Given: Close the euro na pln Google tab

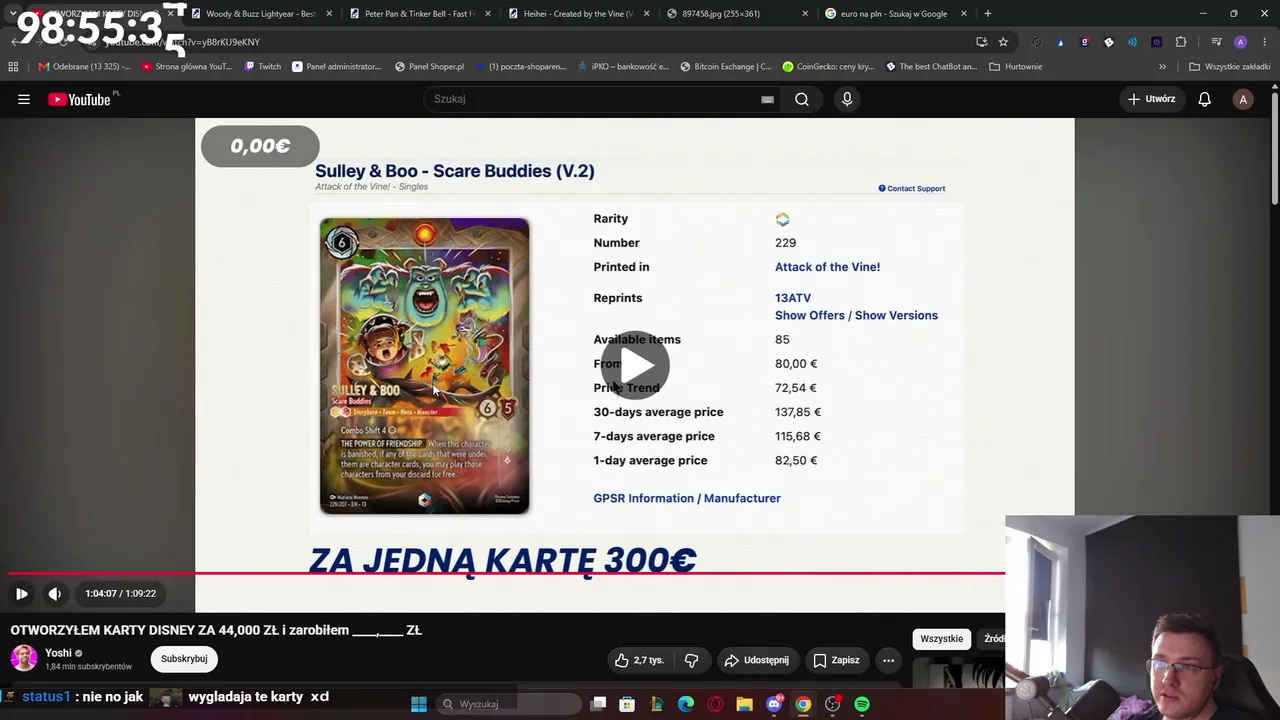Looking at the screenshot, I should [x=964, y=14].
